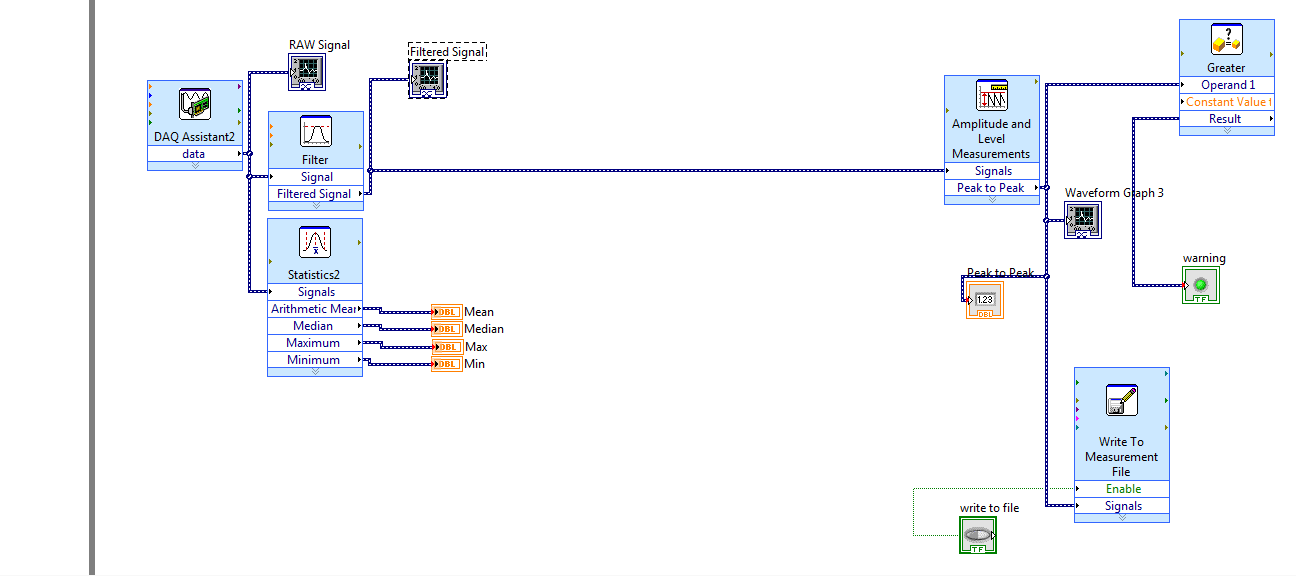Image resolution: width=1296 pixels, height=576 pixels.
Task: Expand the Statistics2 node bottom chevron
Action: click(314, 373)
